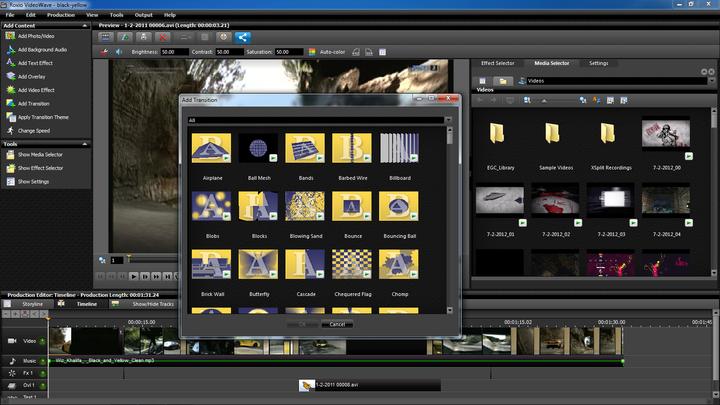Select video thumbnail 7-2-2012_01

(x=500, y=200)
